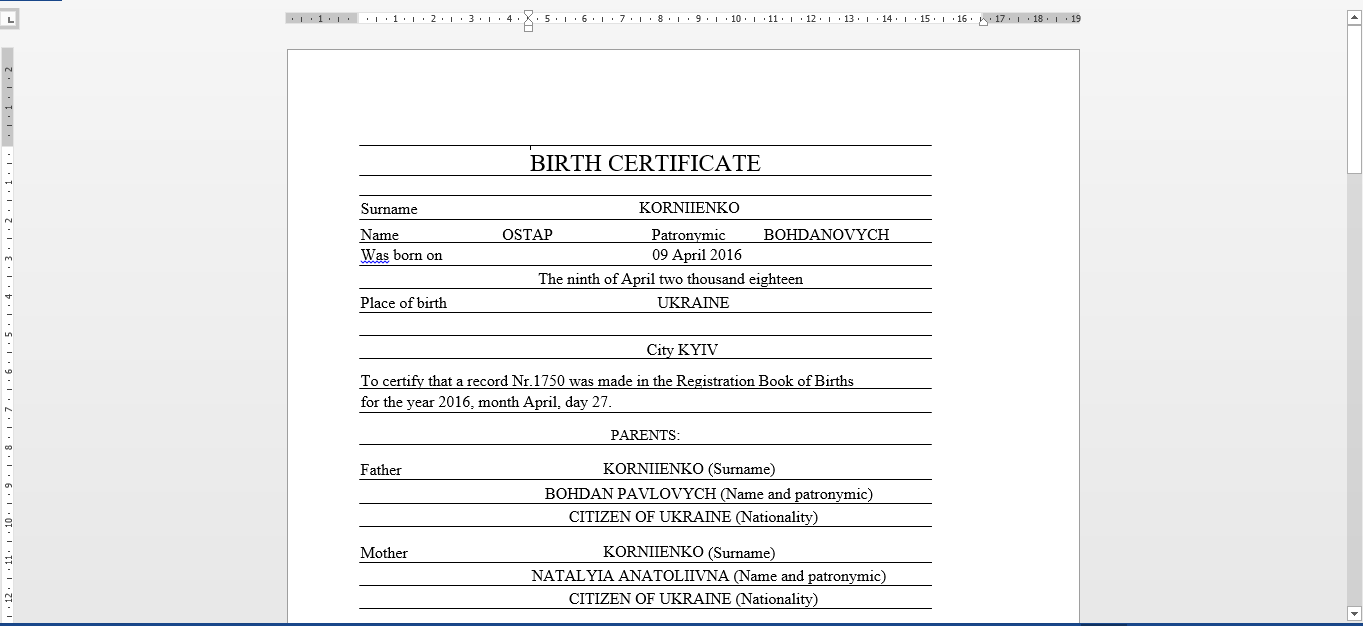Click the father's "CITIZEN OF UKRAINE (Nationality)" line

[x=693, y=517]
